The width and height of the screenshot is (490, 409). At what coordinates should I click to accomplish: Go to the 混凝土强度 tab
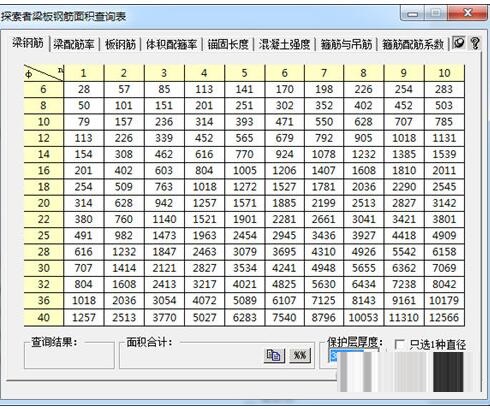[x=284, y=44]
